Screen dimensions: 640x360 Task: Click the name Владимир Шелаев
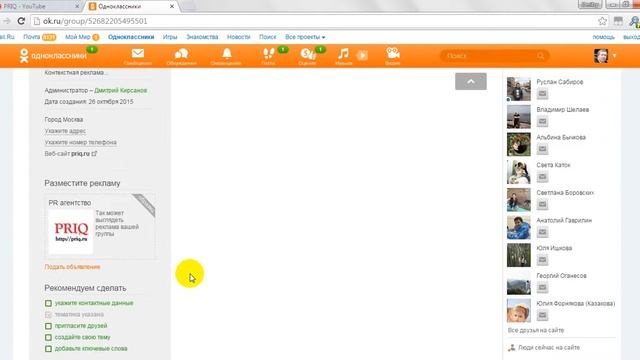coord(562,110)
